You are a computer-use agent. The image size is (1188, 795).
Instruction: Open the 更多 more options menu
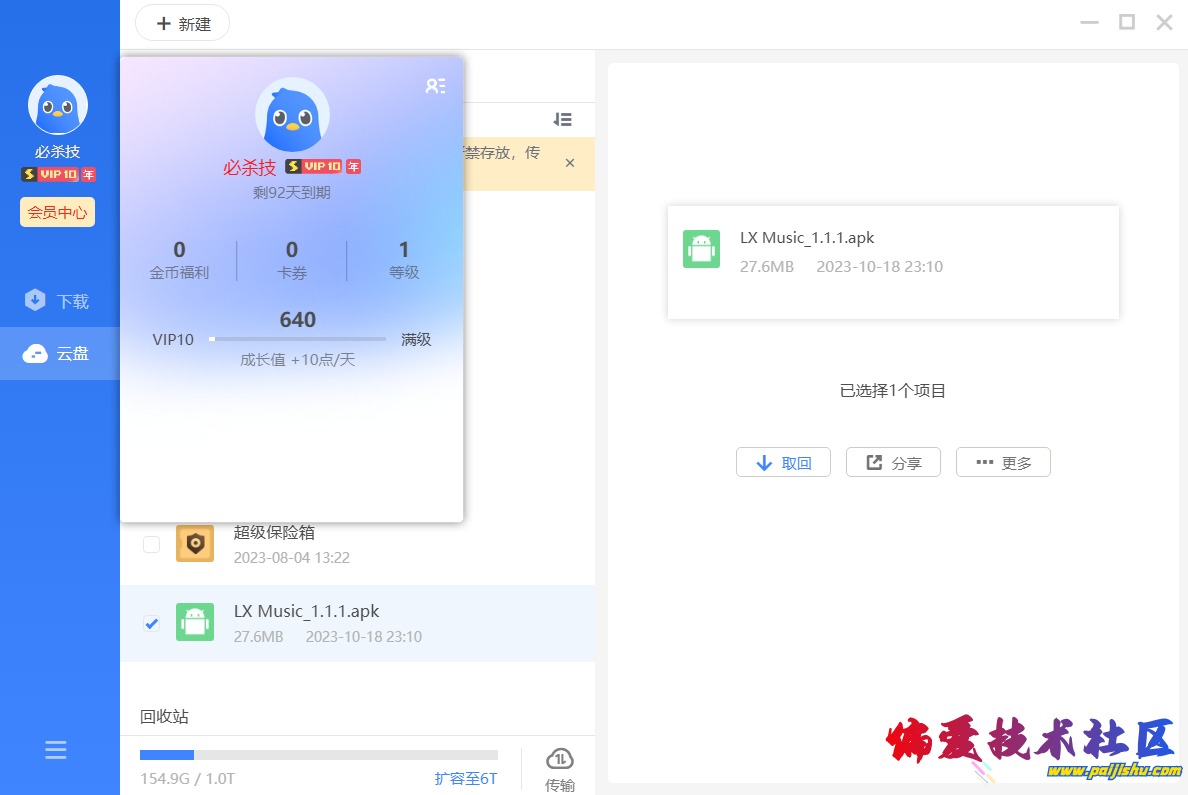1003,463
